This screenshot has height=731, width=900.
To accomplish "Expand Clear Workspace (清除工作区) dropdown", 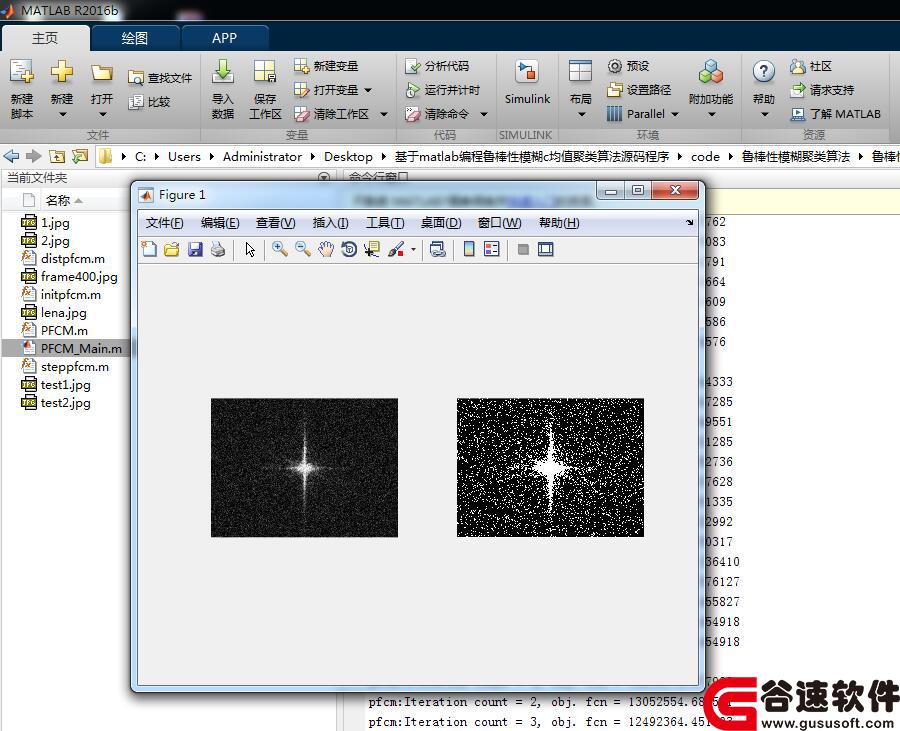I will click(383, 115).
